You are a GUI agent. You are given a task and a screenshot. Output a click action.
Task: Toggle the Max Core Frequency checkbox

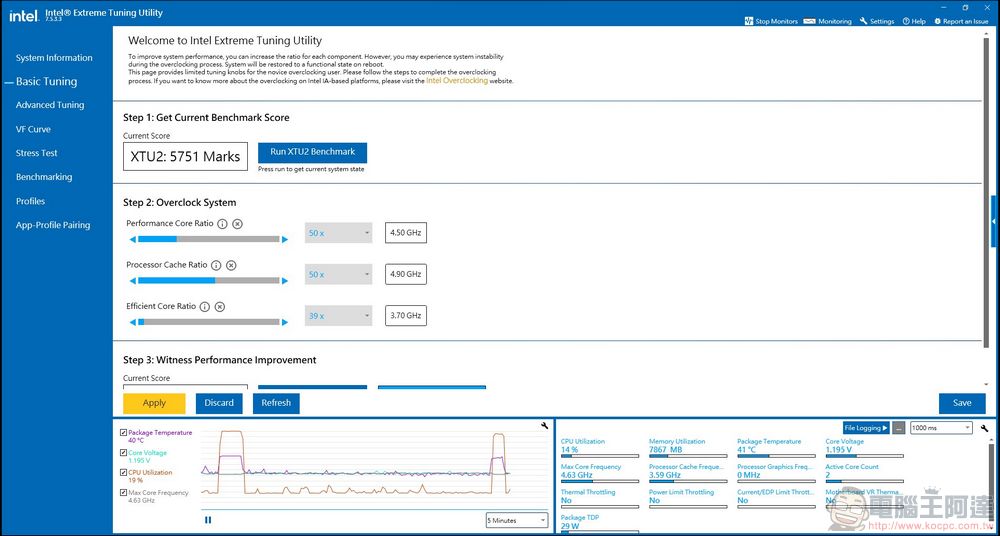(x=124, y=493)
